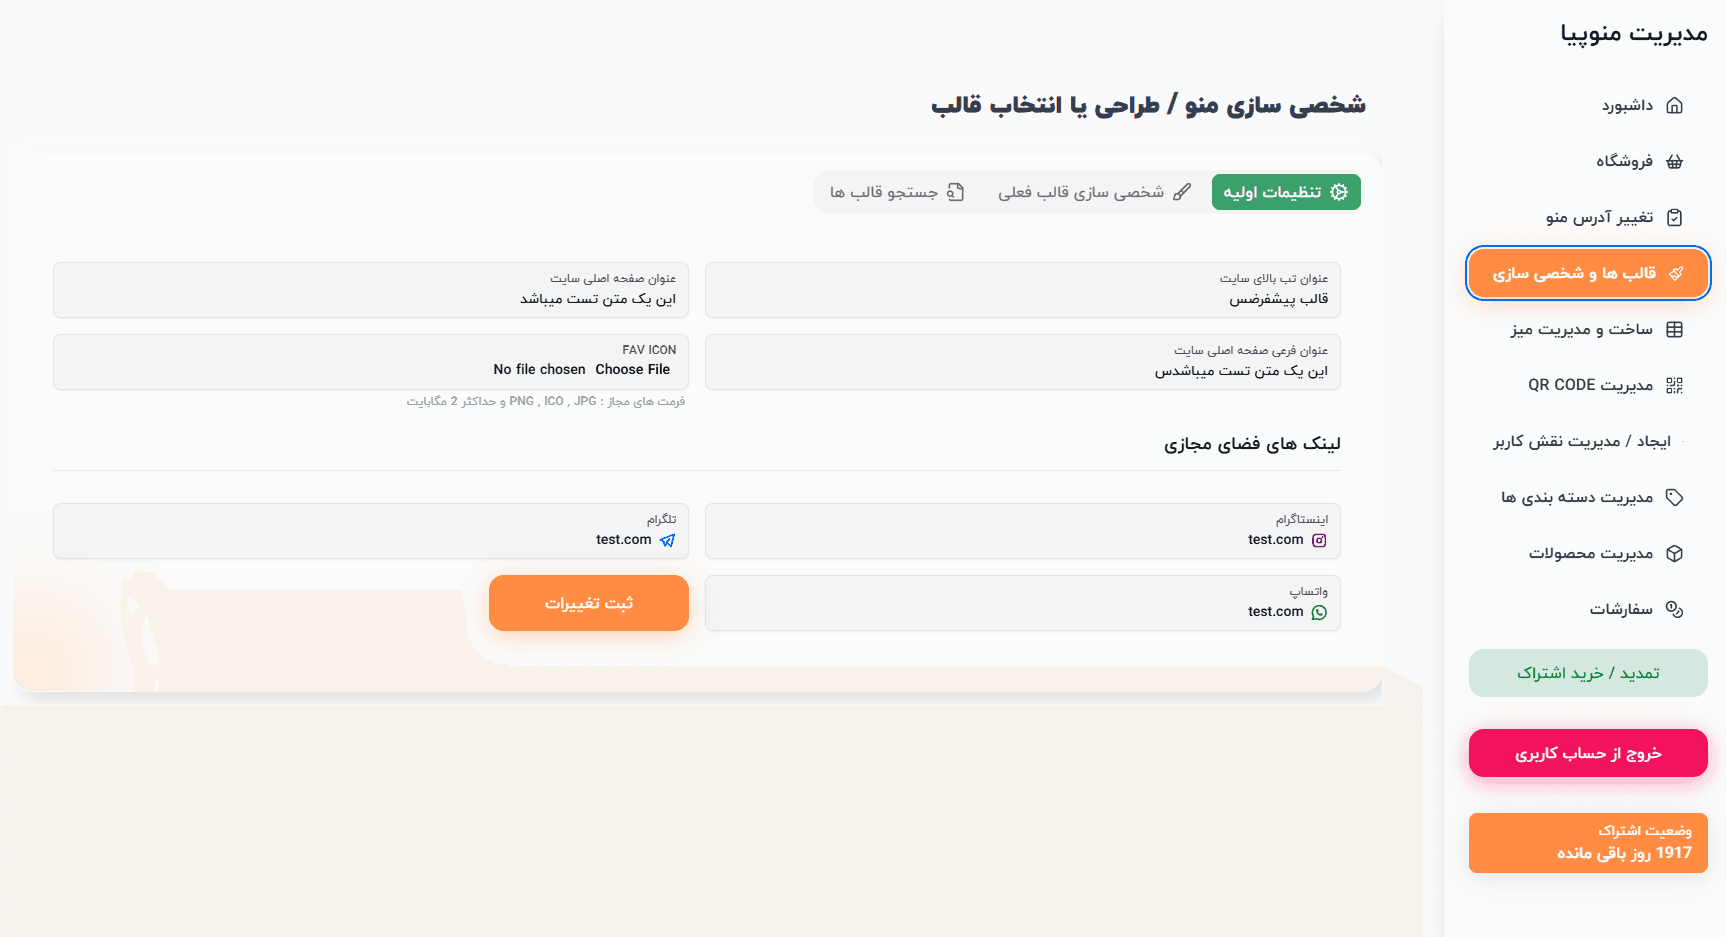Open شخصی سازی قالب فعلی tab
1727x937 pixels.
click(1094, 192)
